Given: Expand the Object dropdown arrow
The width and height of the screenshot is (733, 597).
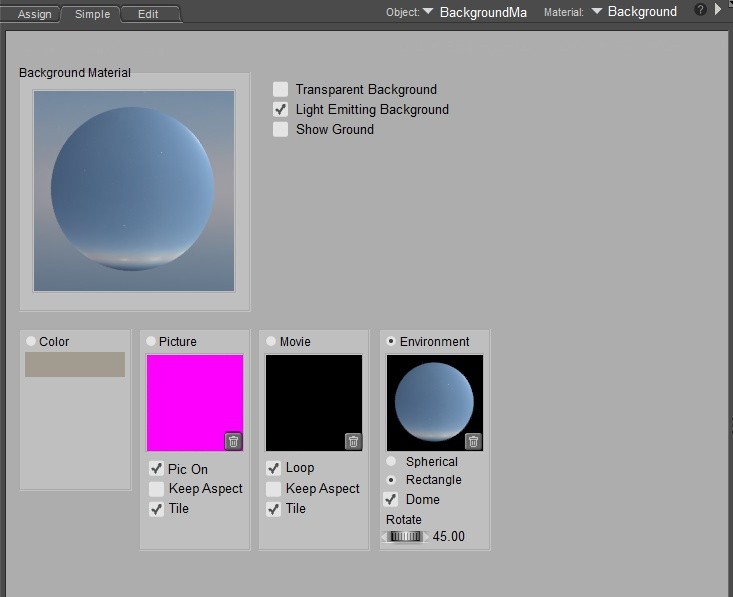Looking at the screenshot, I should [x=428, y=12].
